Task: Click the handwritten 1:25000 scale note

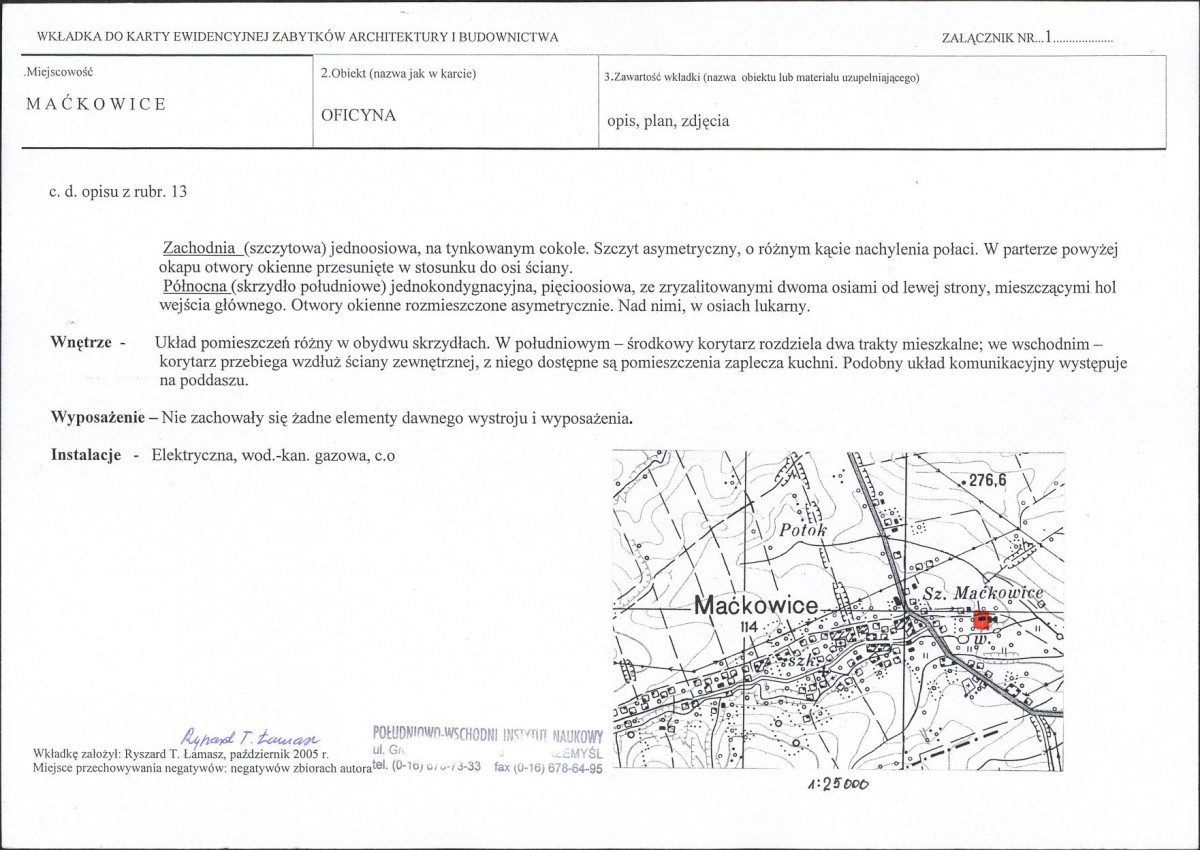Action: click(836, 785)
